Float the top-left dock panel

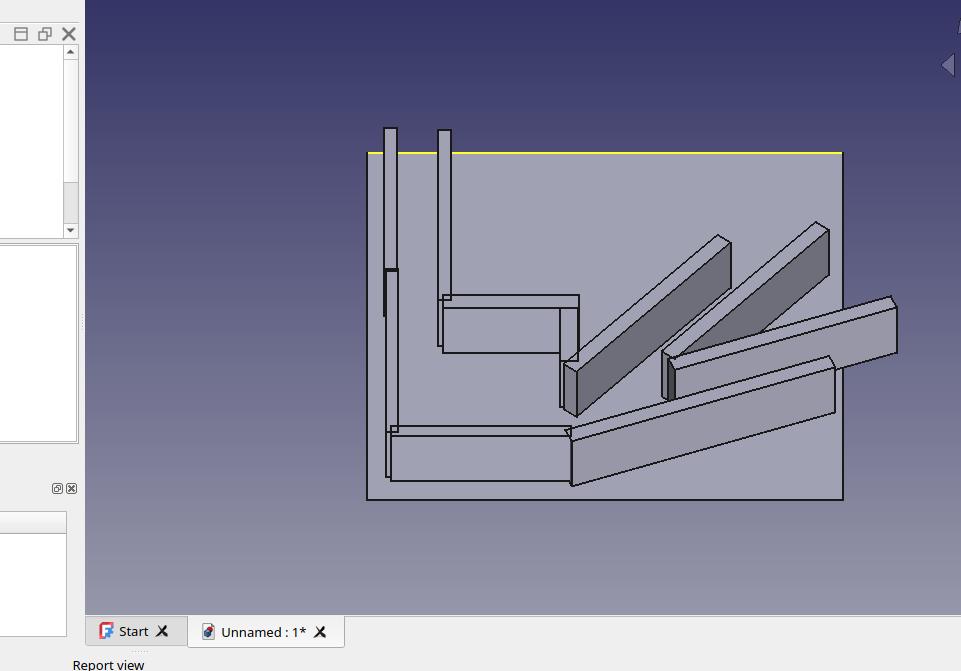pos(45,34)
